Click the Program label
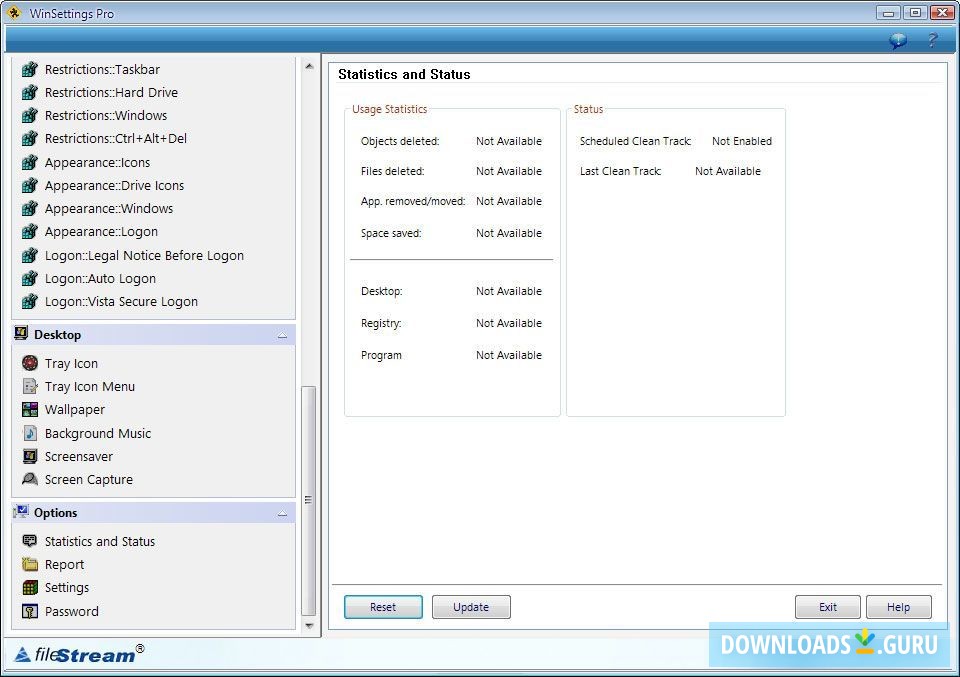 click(x=381, y=355)
